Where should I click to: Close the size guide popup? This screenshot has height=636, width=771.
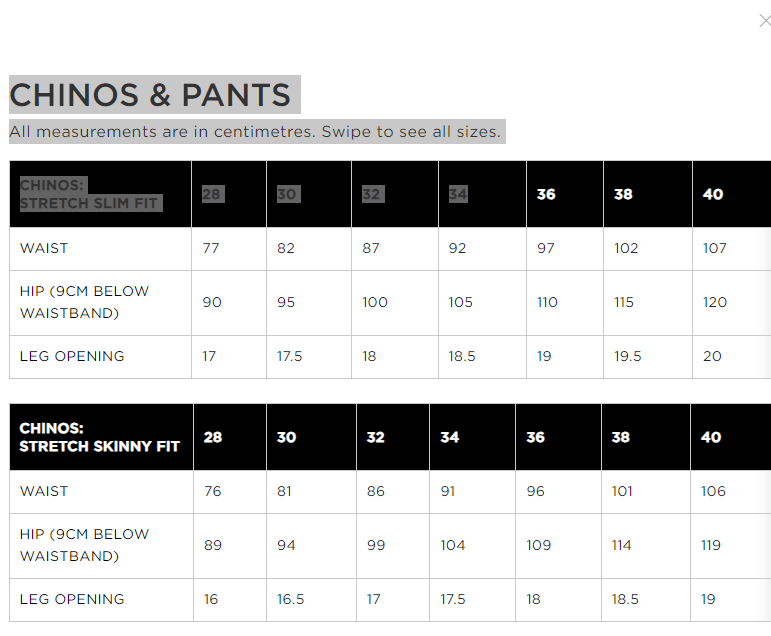coord(765,21)
